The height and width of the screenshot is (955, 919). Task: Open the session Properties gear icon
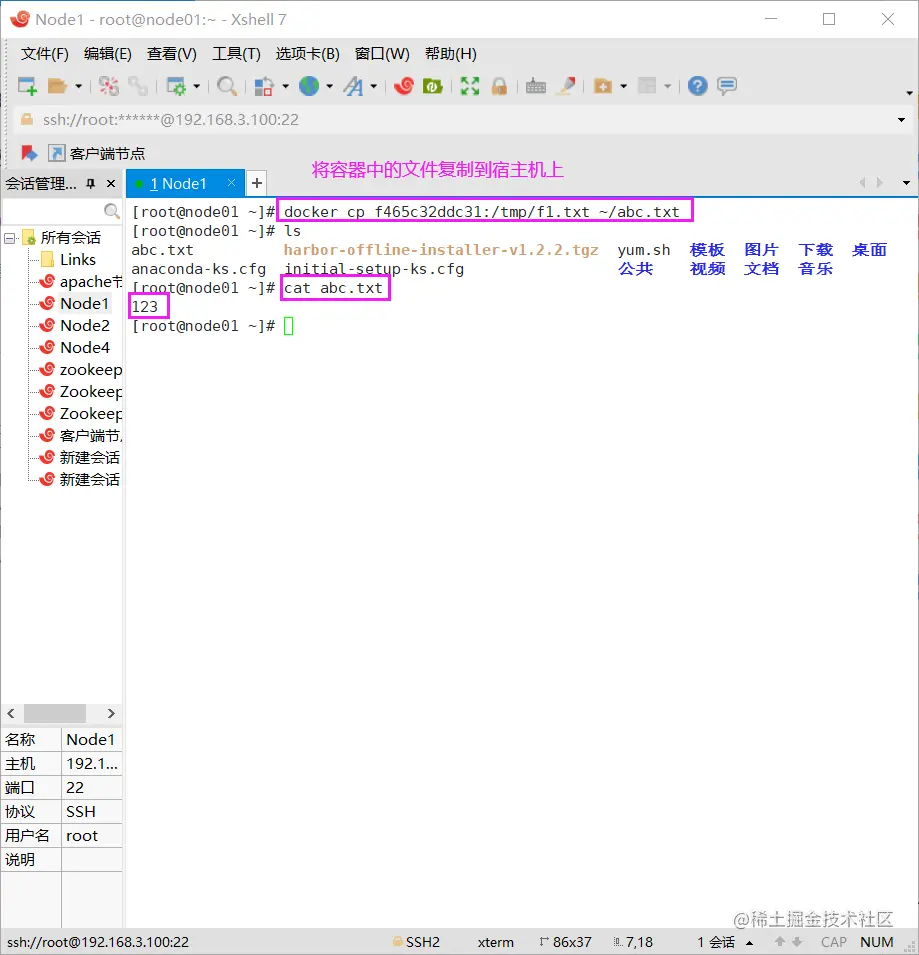[x=176, y=86]
